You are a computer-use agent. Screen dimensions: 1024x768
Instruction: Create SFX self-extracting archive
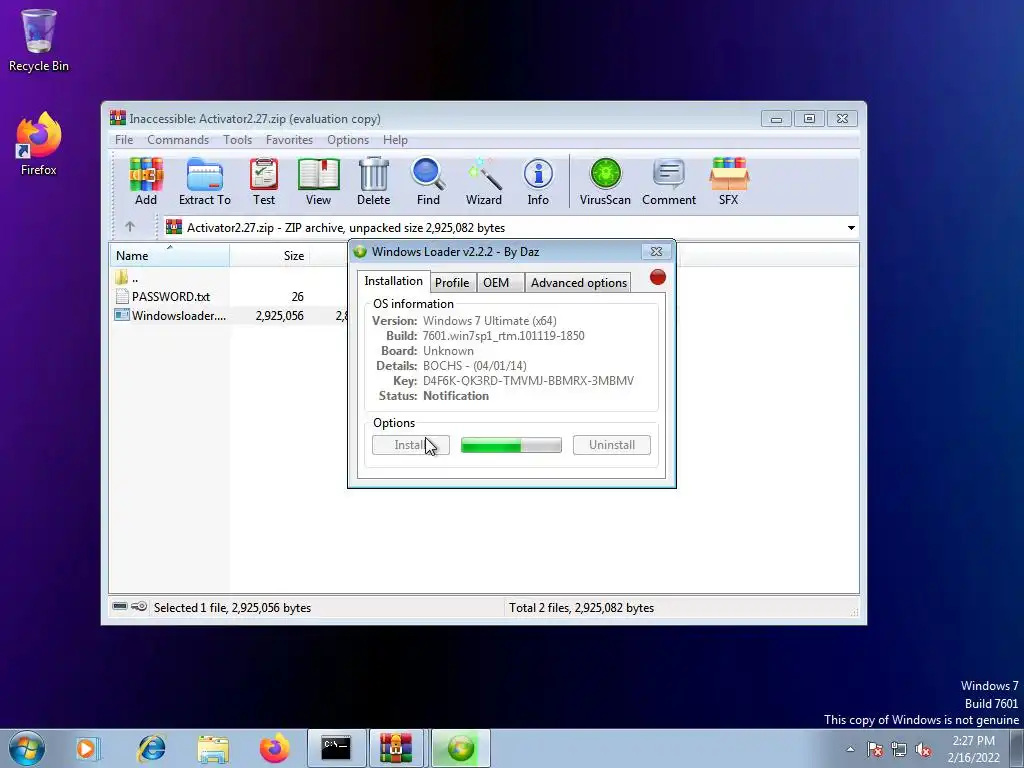click(729, 182)
